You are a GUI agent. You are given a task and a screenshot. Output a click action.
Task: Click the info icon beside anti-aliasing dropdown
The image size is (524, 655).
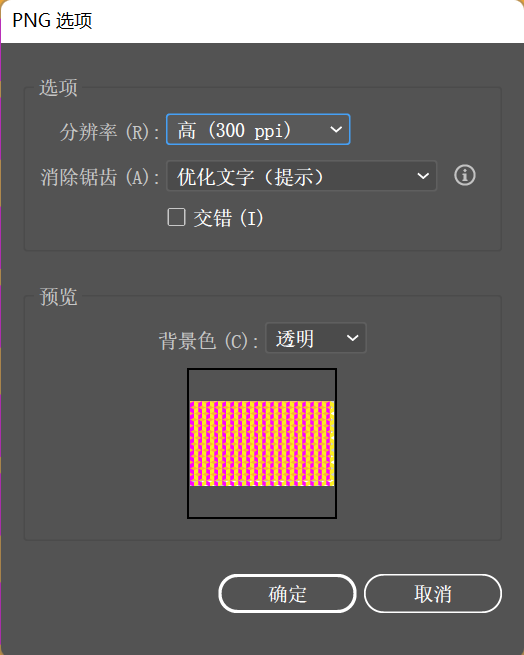coord(465,175)
